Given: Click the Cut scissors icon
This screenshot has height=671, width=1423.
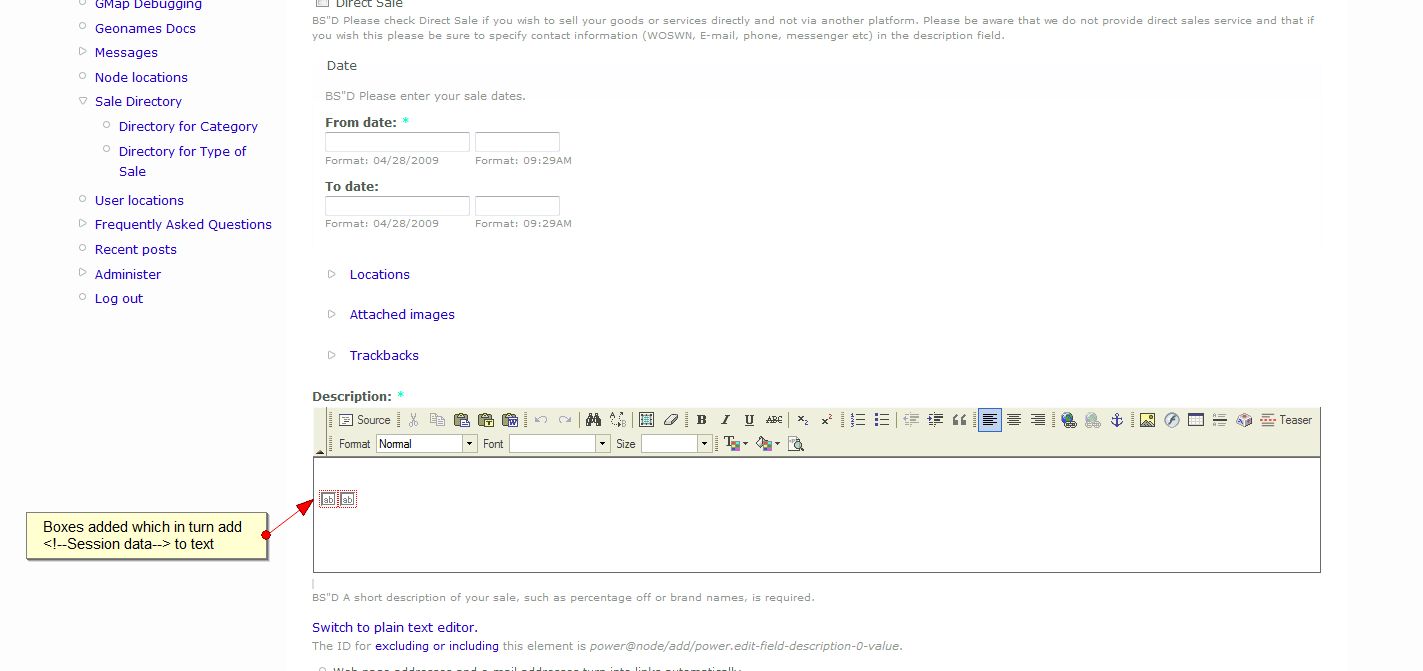Looking at the screenshot, I should [x=413, y=420].
